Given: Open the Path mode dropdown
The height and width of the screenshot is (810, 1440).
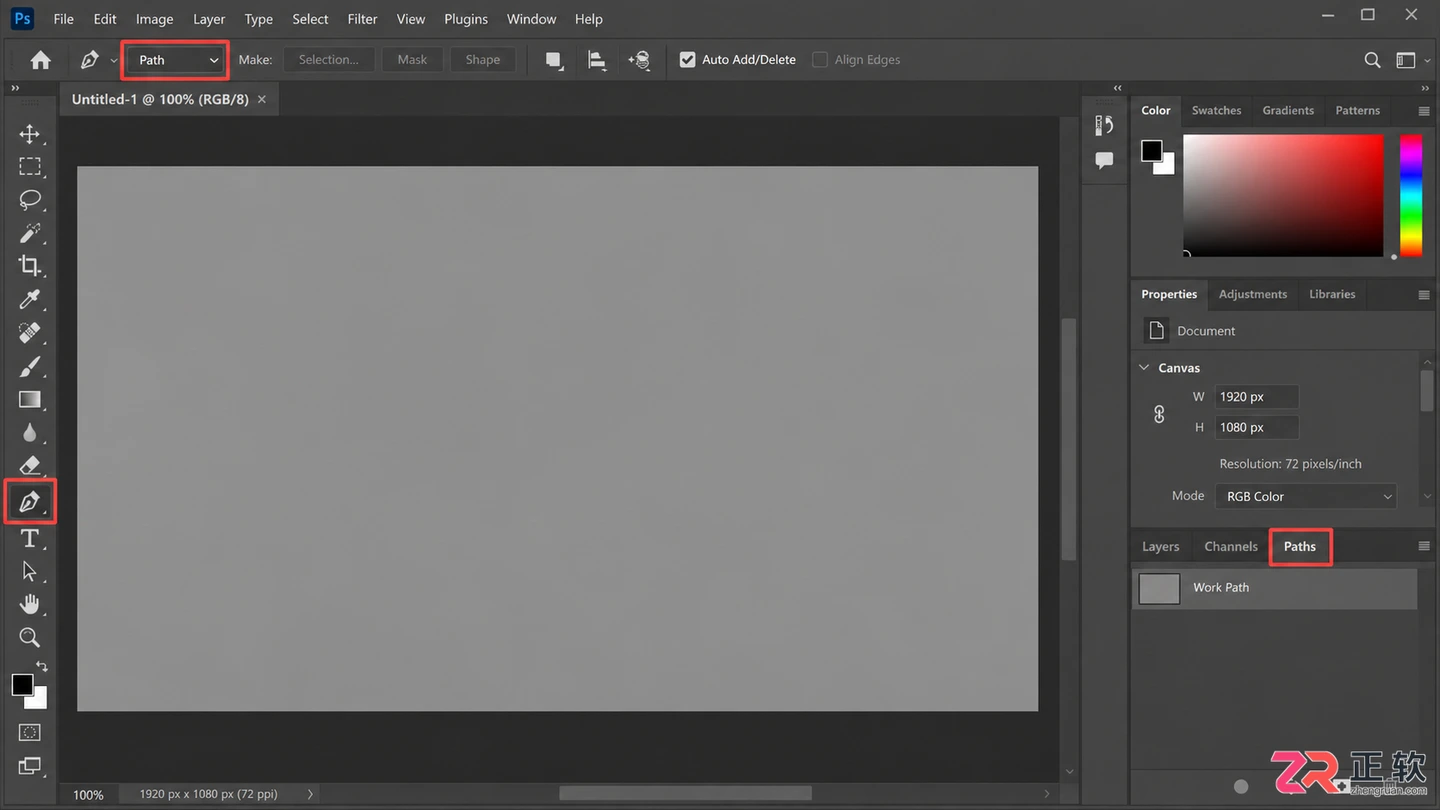Looking at the screenshot, I should click(176, 60).
